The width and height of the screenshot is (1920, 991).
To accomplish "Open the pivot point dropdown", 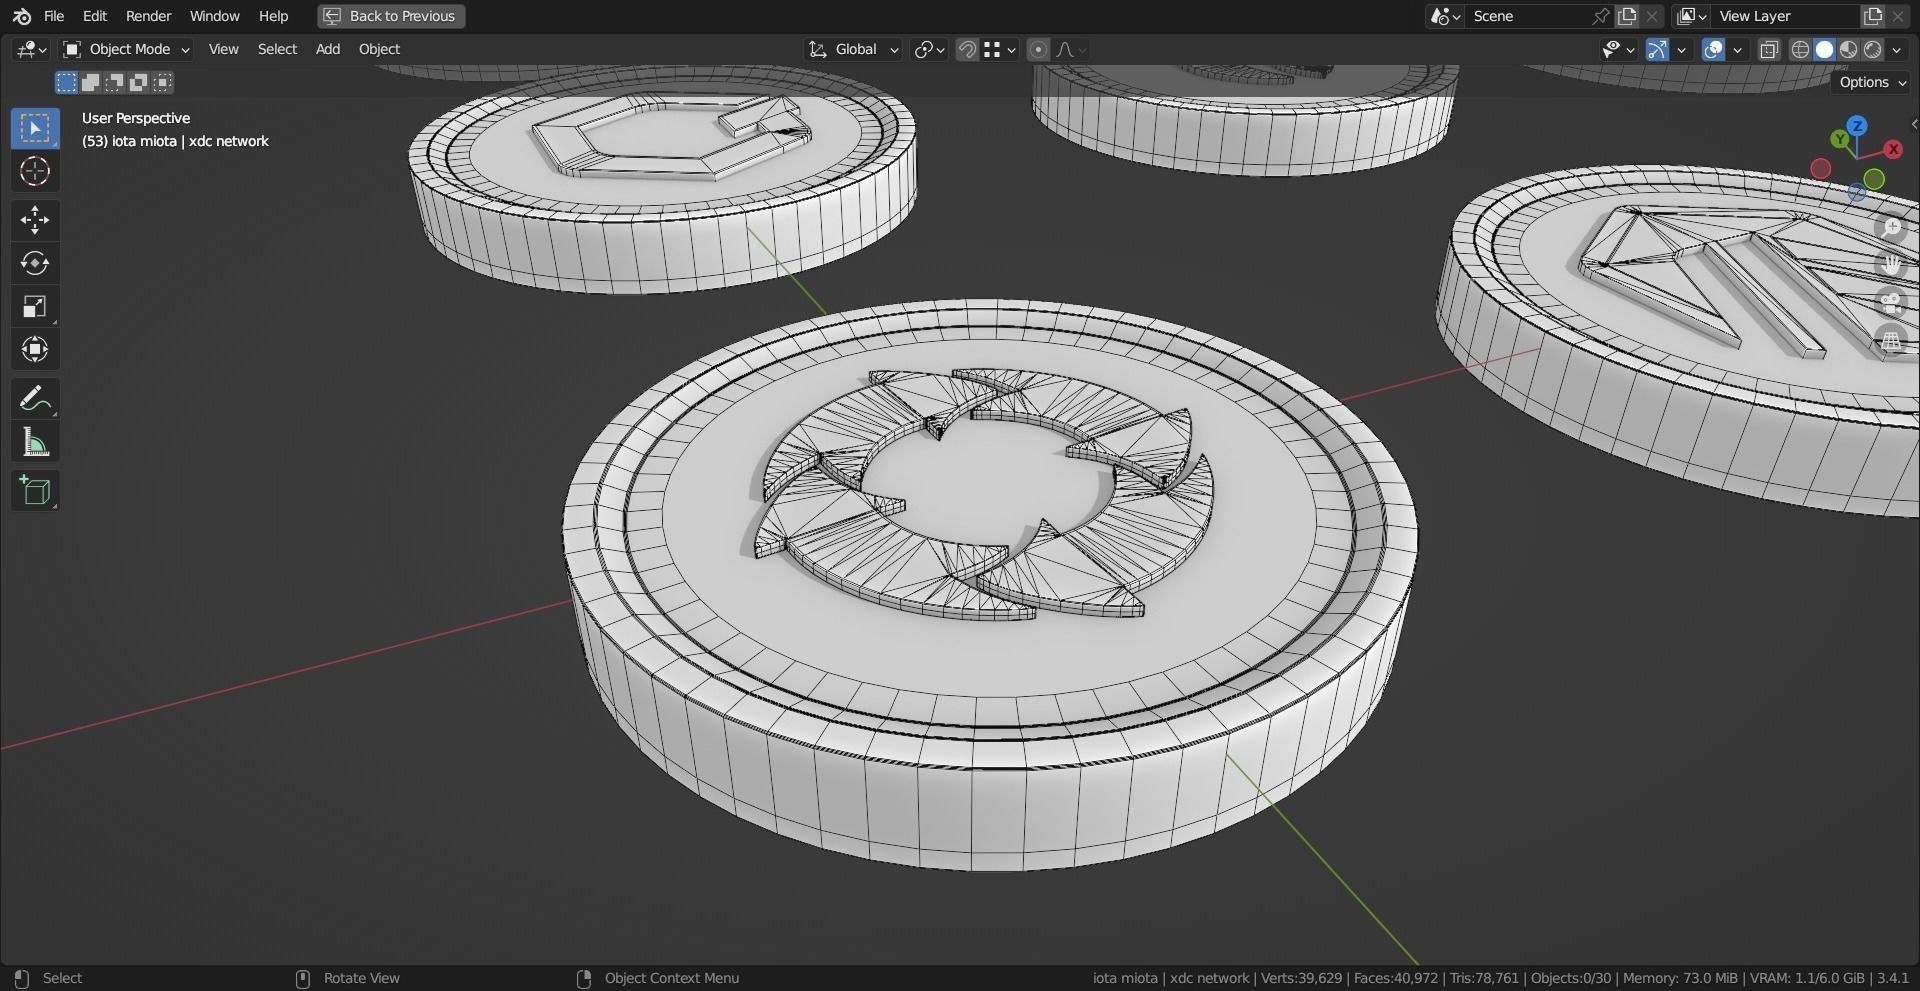I will (929, 49).
